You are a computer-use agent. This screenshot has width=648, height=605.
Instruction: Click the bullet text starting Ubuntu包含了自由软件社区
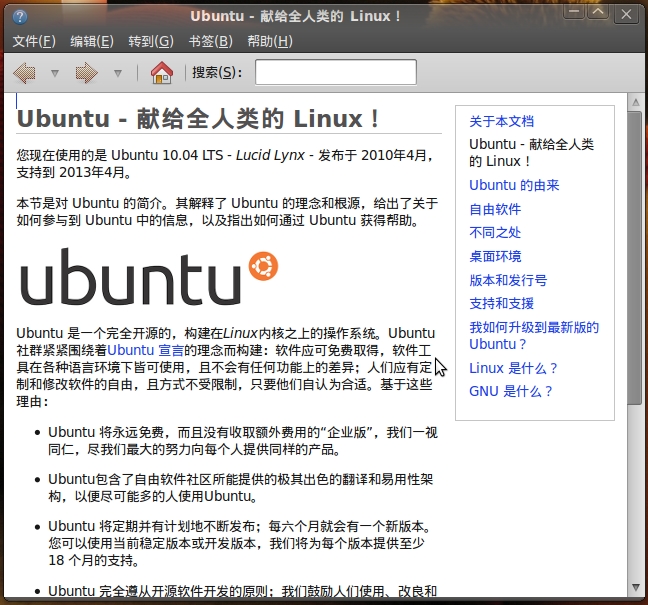pos(241,488)
